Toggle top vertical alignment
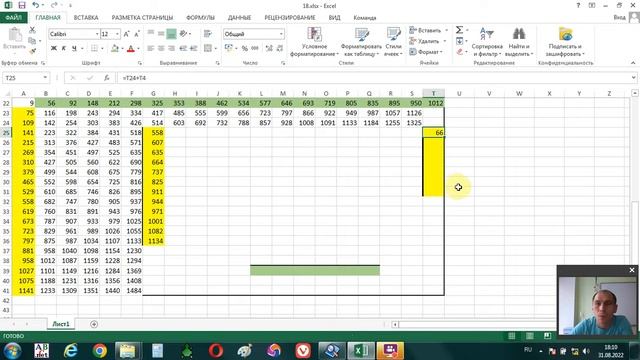Image resolution: width=640 pixels, height=360 pixels. click(x=151, y=34)
